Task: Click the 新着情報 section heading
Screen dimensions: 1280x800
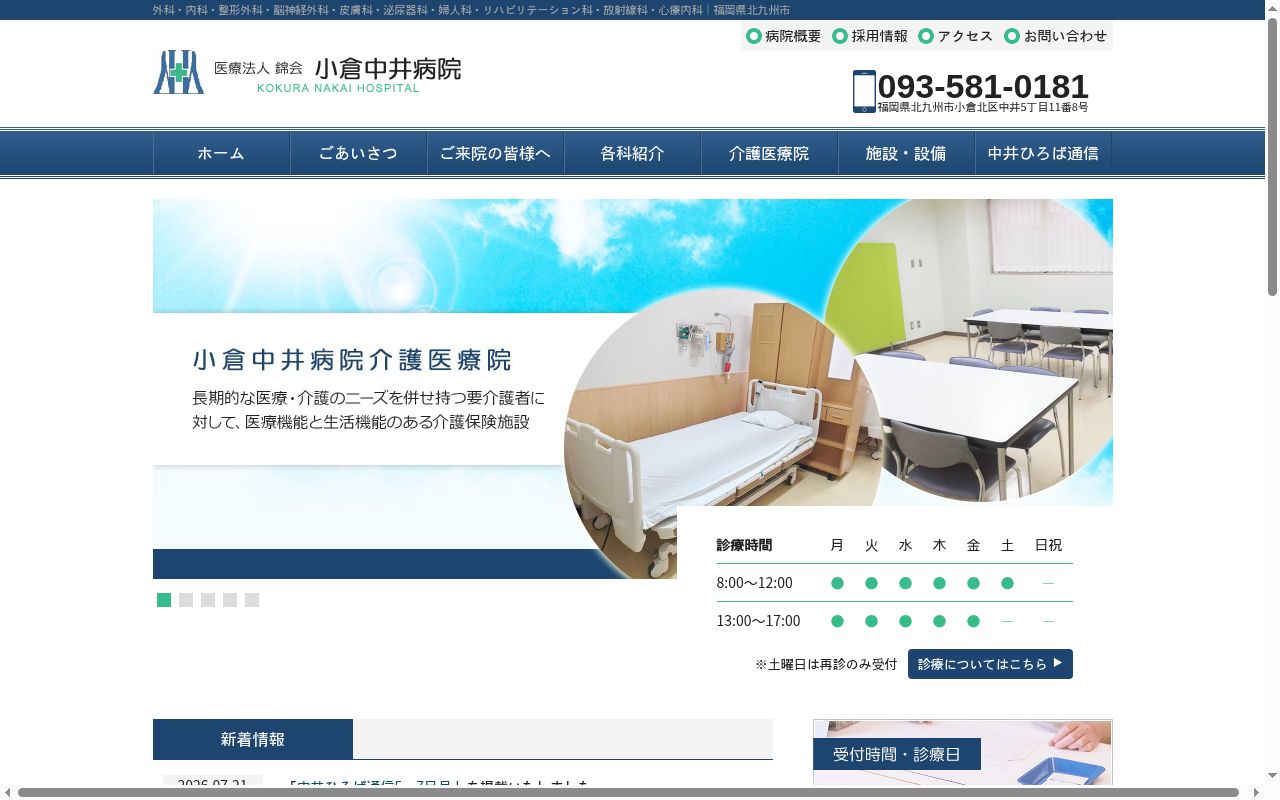Action: pyautogui.click(x=253, y=739)
